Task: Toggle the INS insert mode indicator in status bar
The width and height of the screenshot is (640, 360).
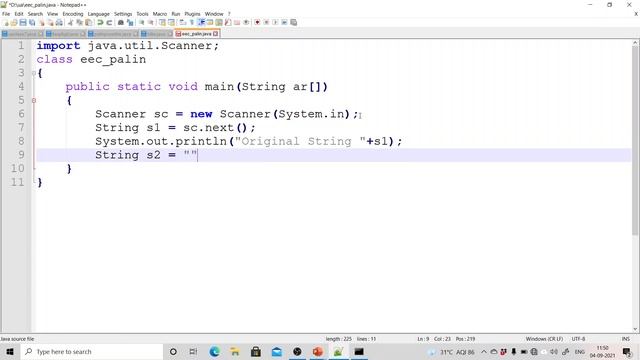Action: (x=625, y=339)
